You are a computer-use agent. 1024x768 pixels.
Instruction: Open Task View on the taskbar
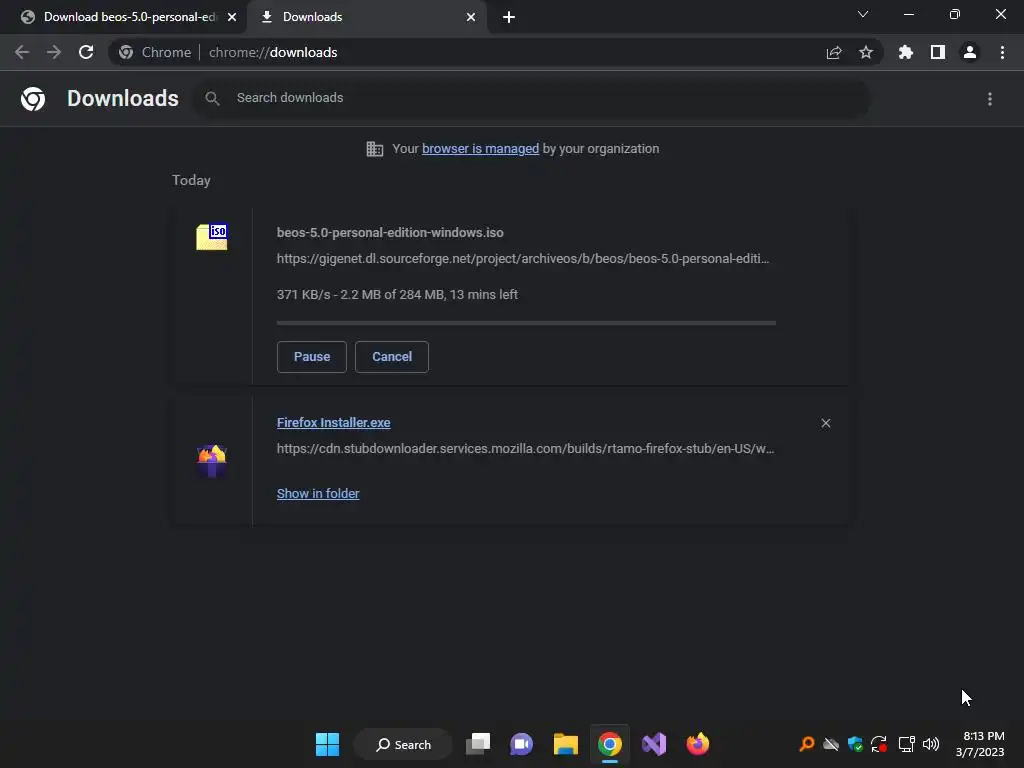click(478, 744)
